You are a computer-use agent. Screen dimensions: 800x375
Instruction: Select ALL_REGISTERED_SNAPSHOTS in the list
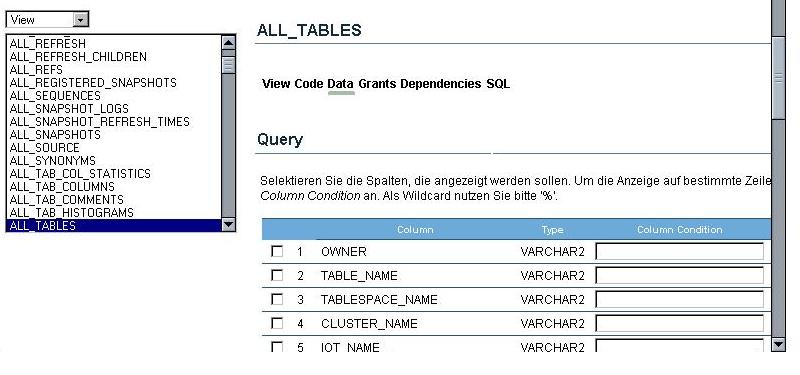(x=93, y=83)
